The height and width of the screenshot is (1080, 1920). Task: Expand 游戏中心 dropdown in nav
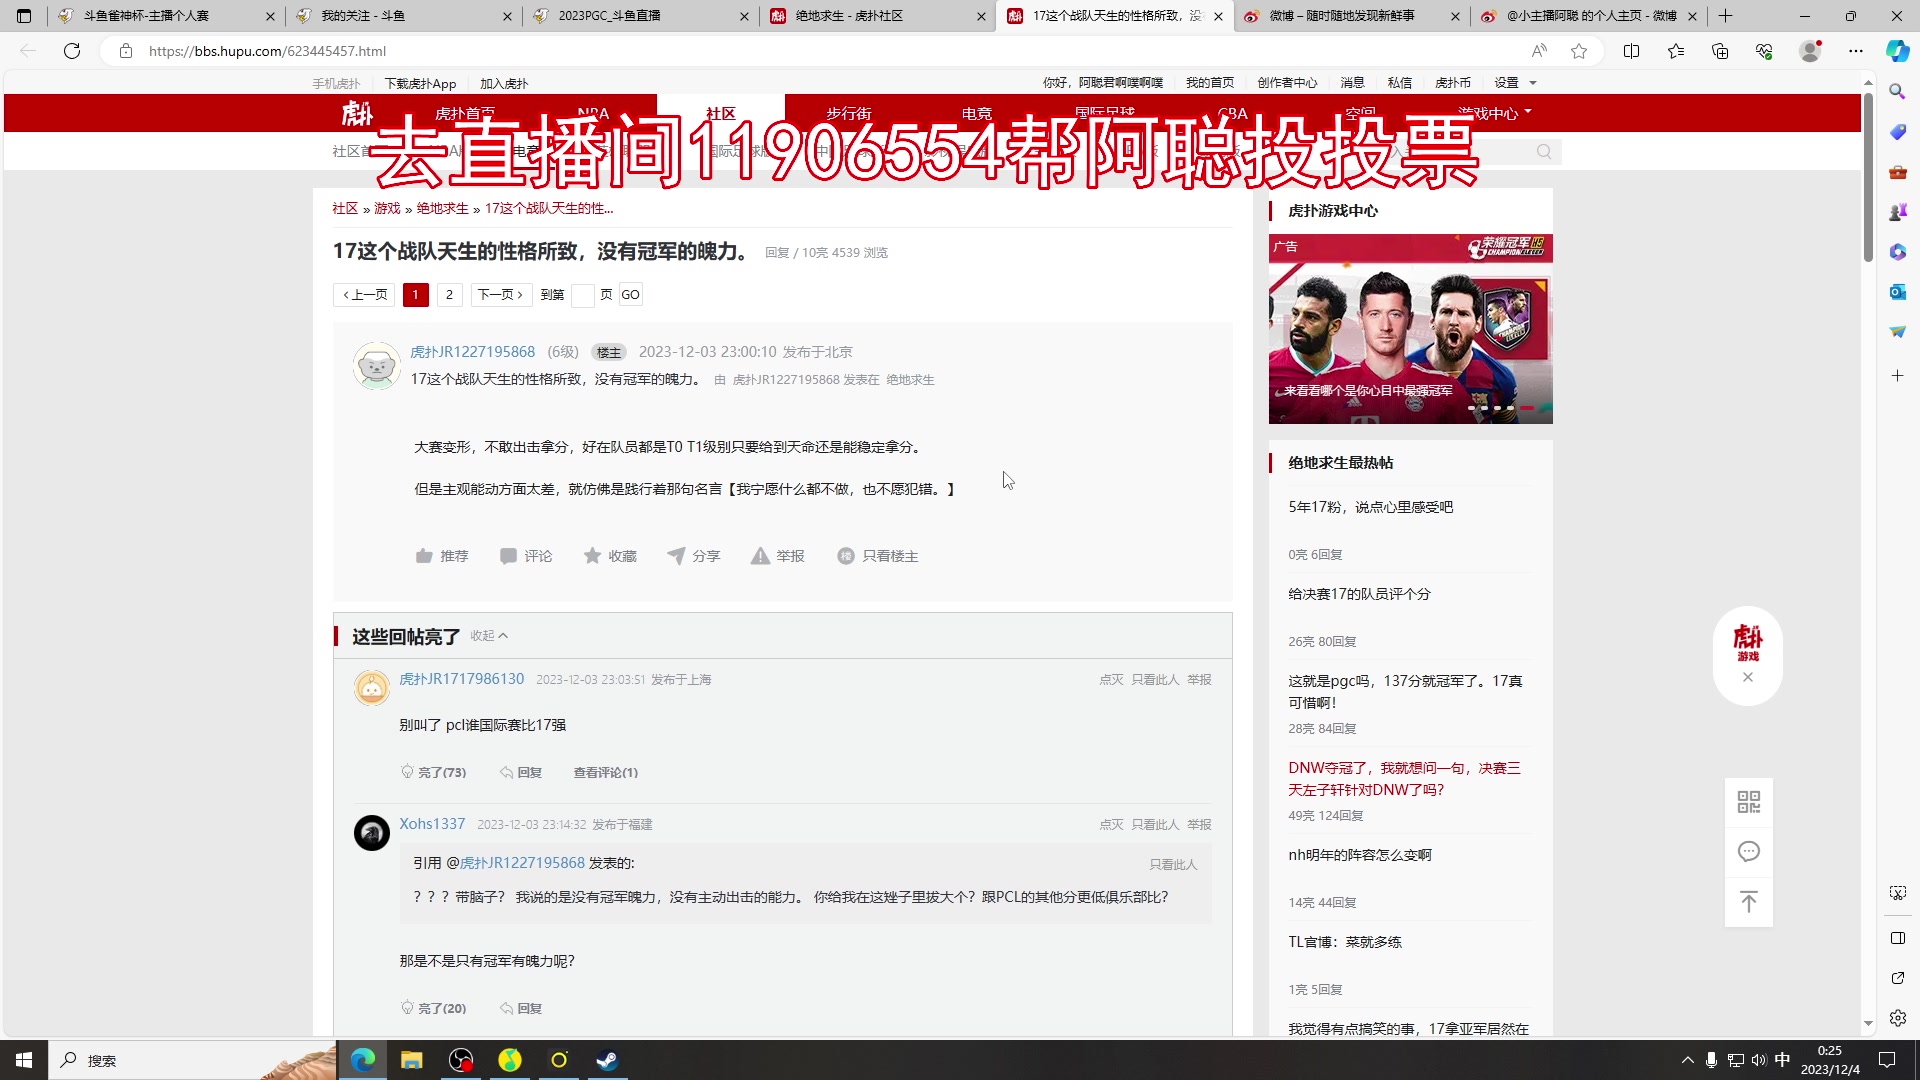tap(1494, 113)
